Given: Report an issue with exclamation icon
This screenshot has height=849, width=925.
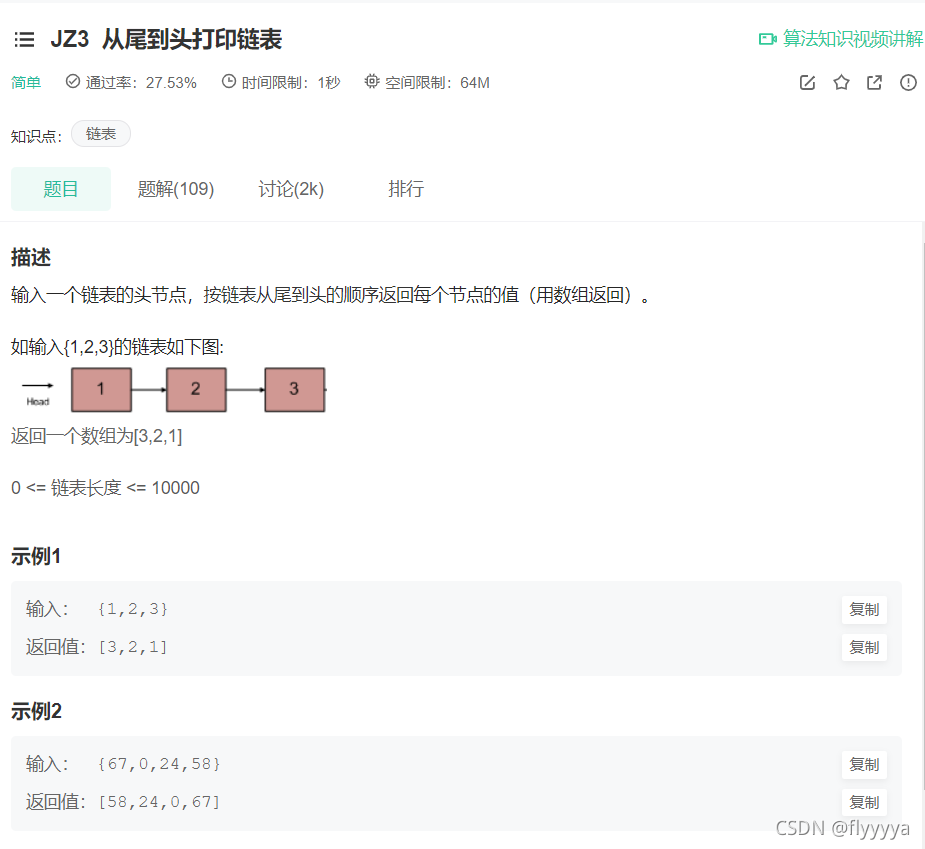Looking at the screenshot, I should pos(908,83).
